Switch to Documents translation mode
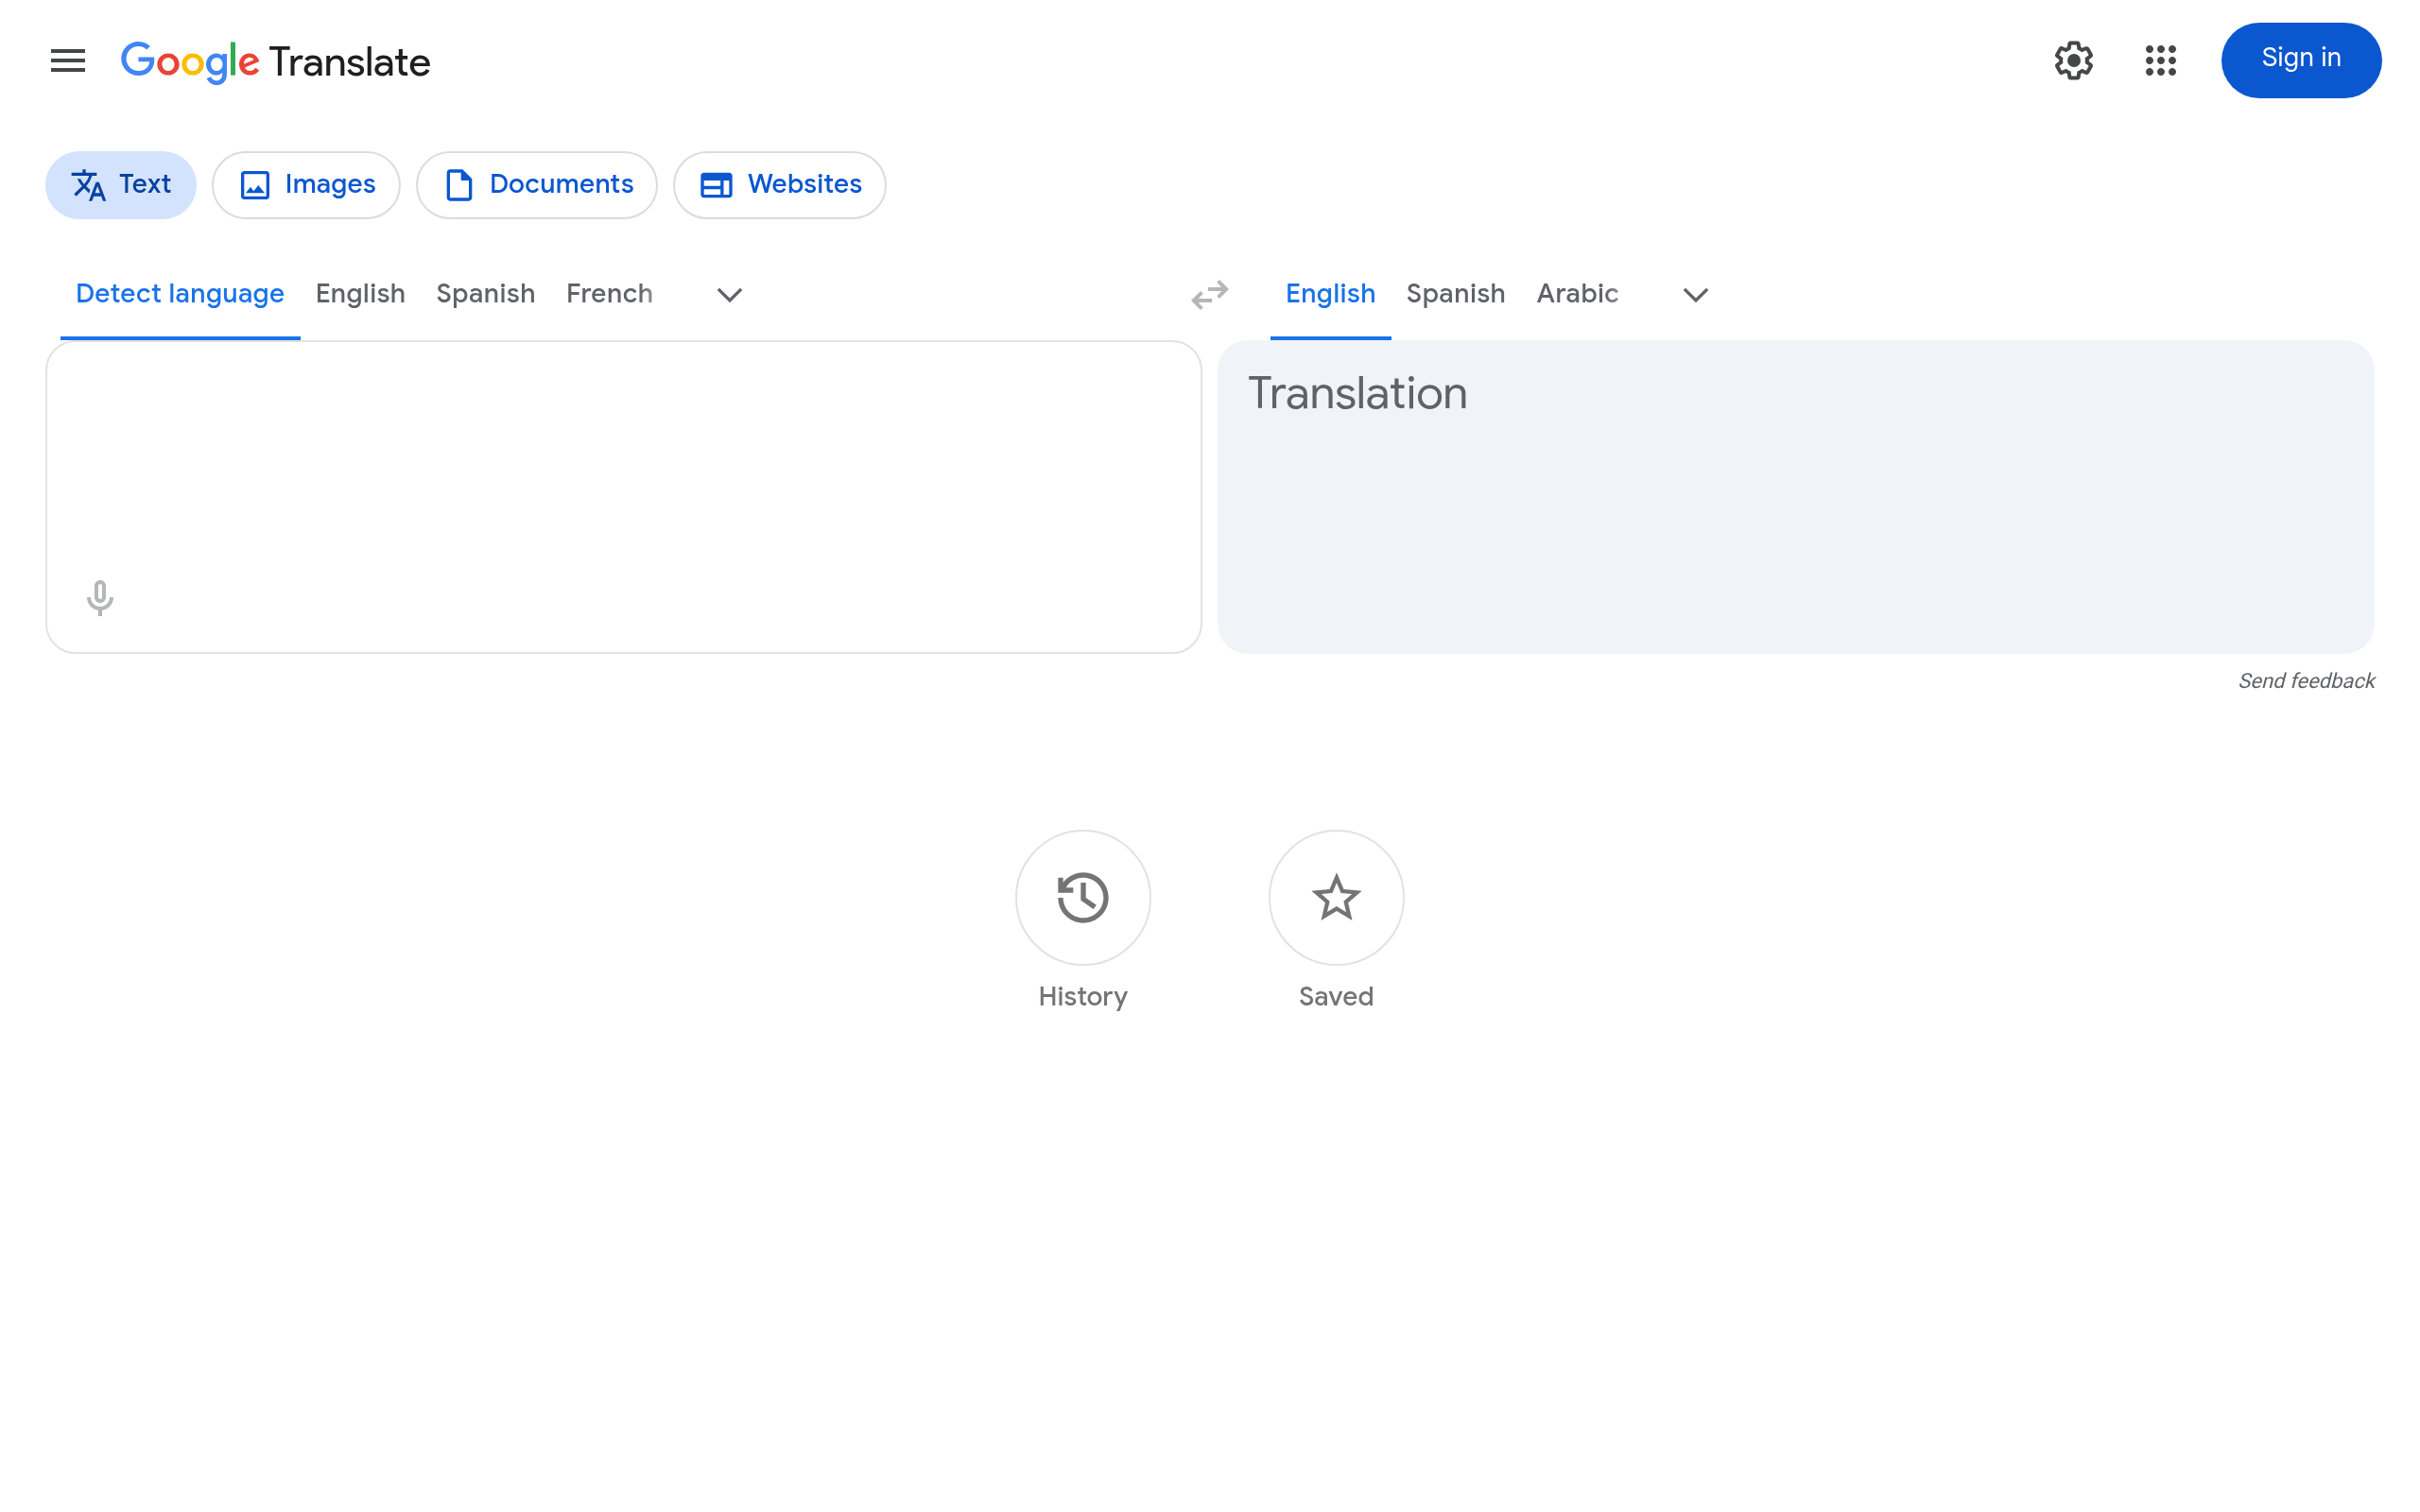The height and width of the screenshot is (1512, 2420). 537,184
